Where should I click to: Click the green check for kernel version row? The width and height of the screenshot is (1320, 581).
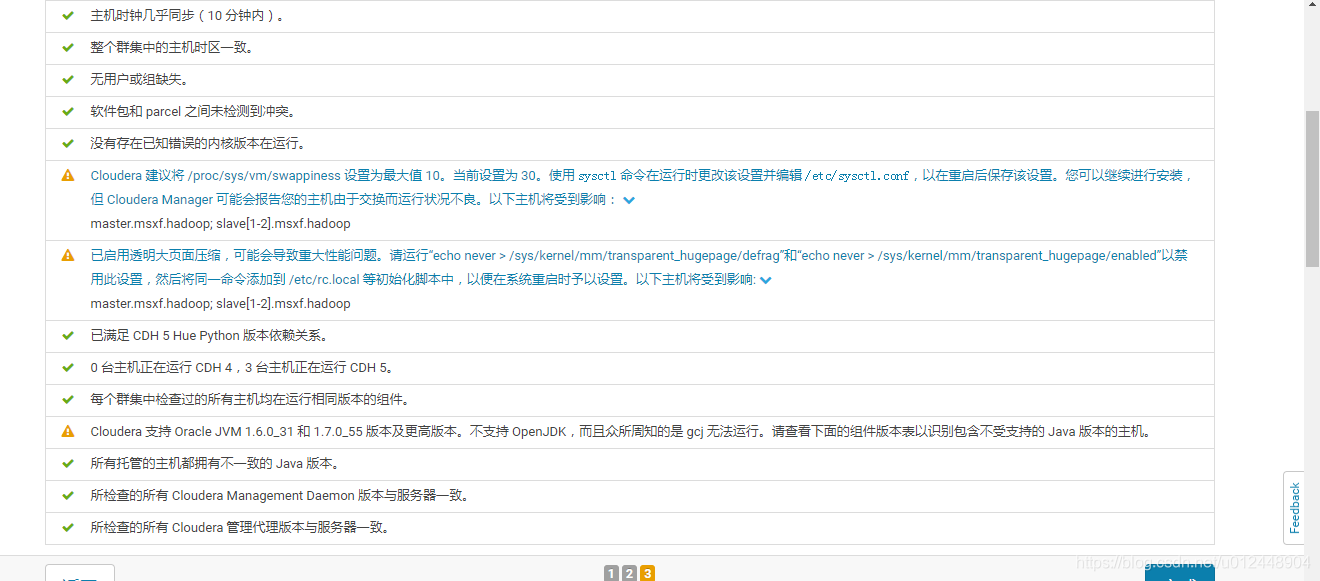point(68,144)
